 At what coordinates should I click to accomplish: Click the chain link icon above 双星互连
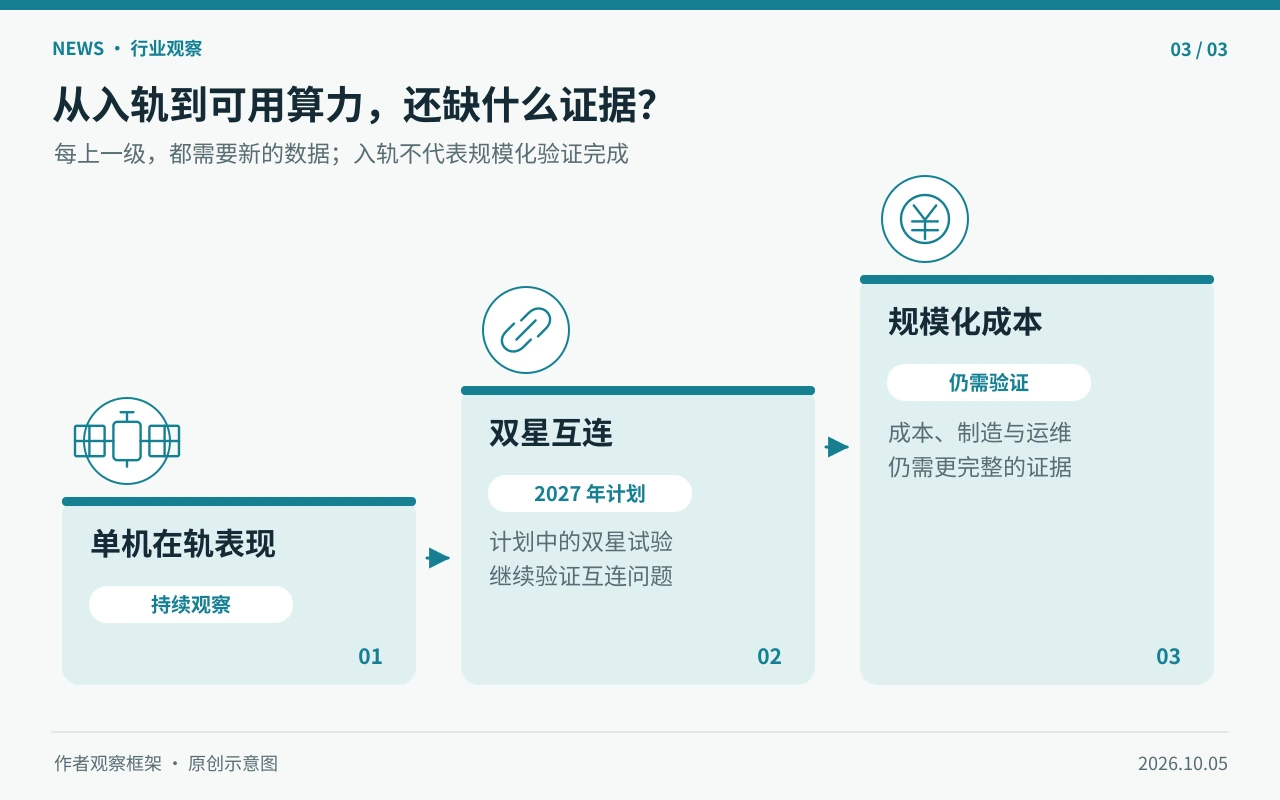click(526, 330)
